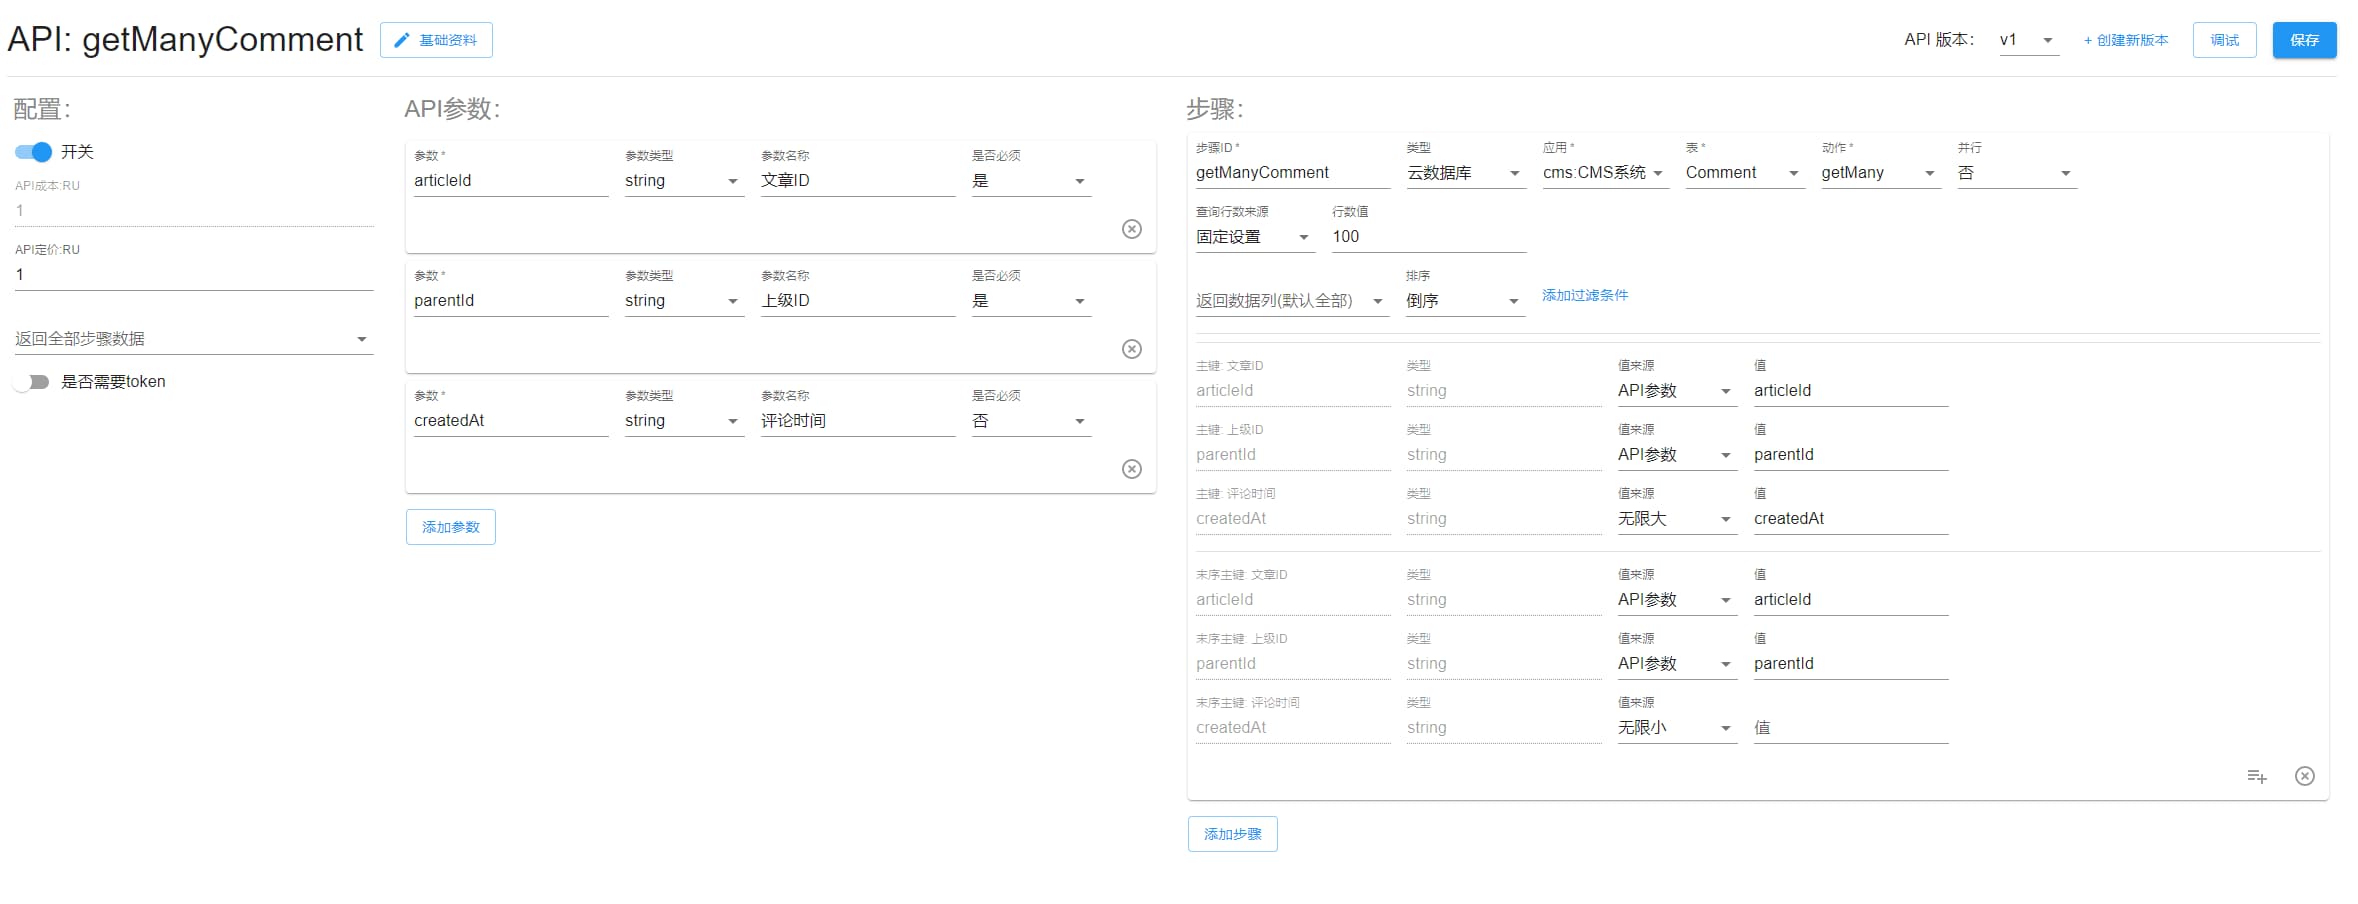
Task: Toggle the 开关 switch off
Action: [34, 152]
